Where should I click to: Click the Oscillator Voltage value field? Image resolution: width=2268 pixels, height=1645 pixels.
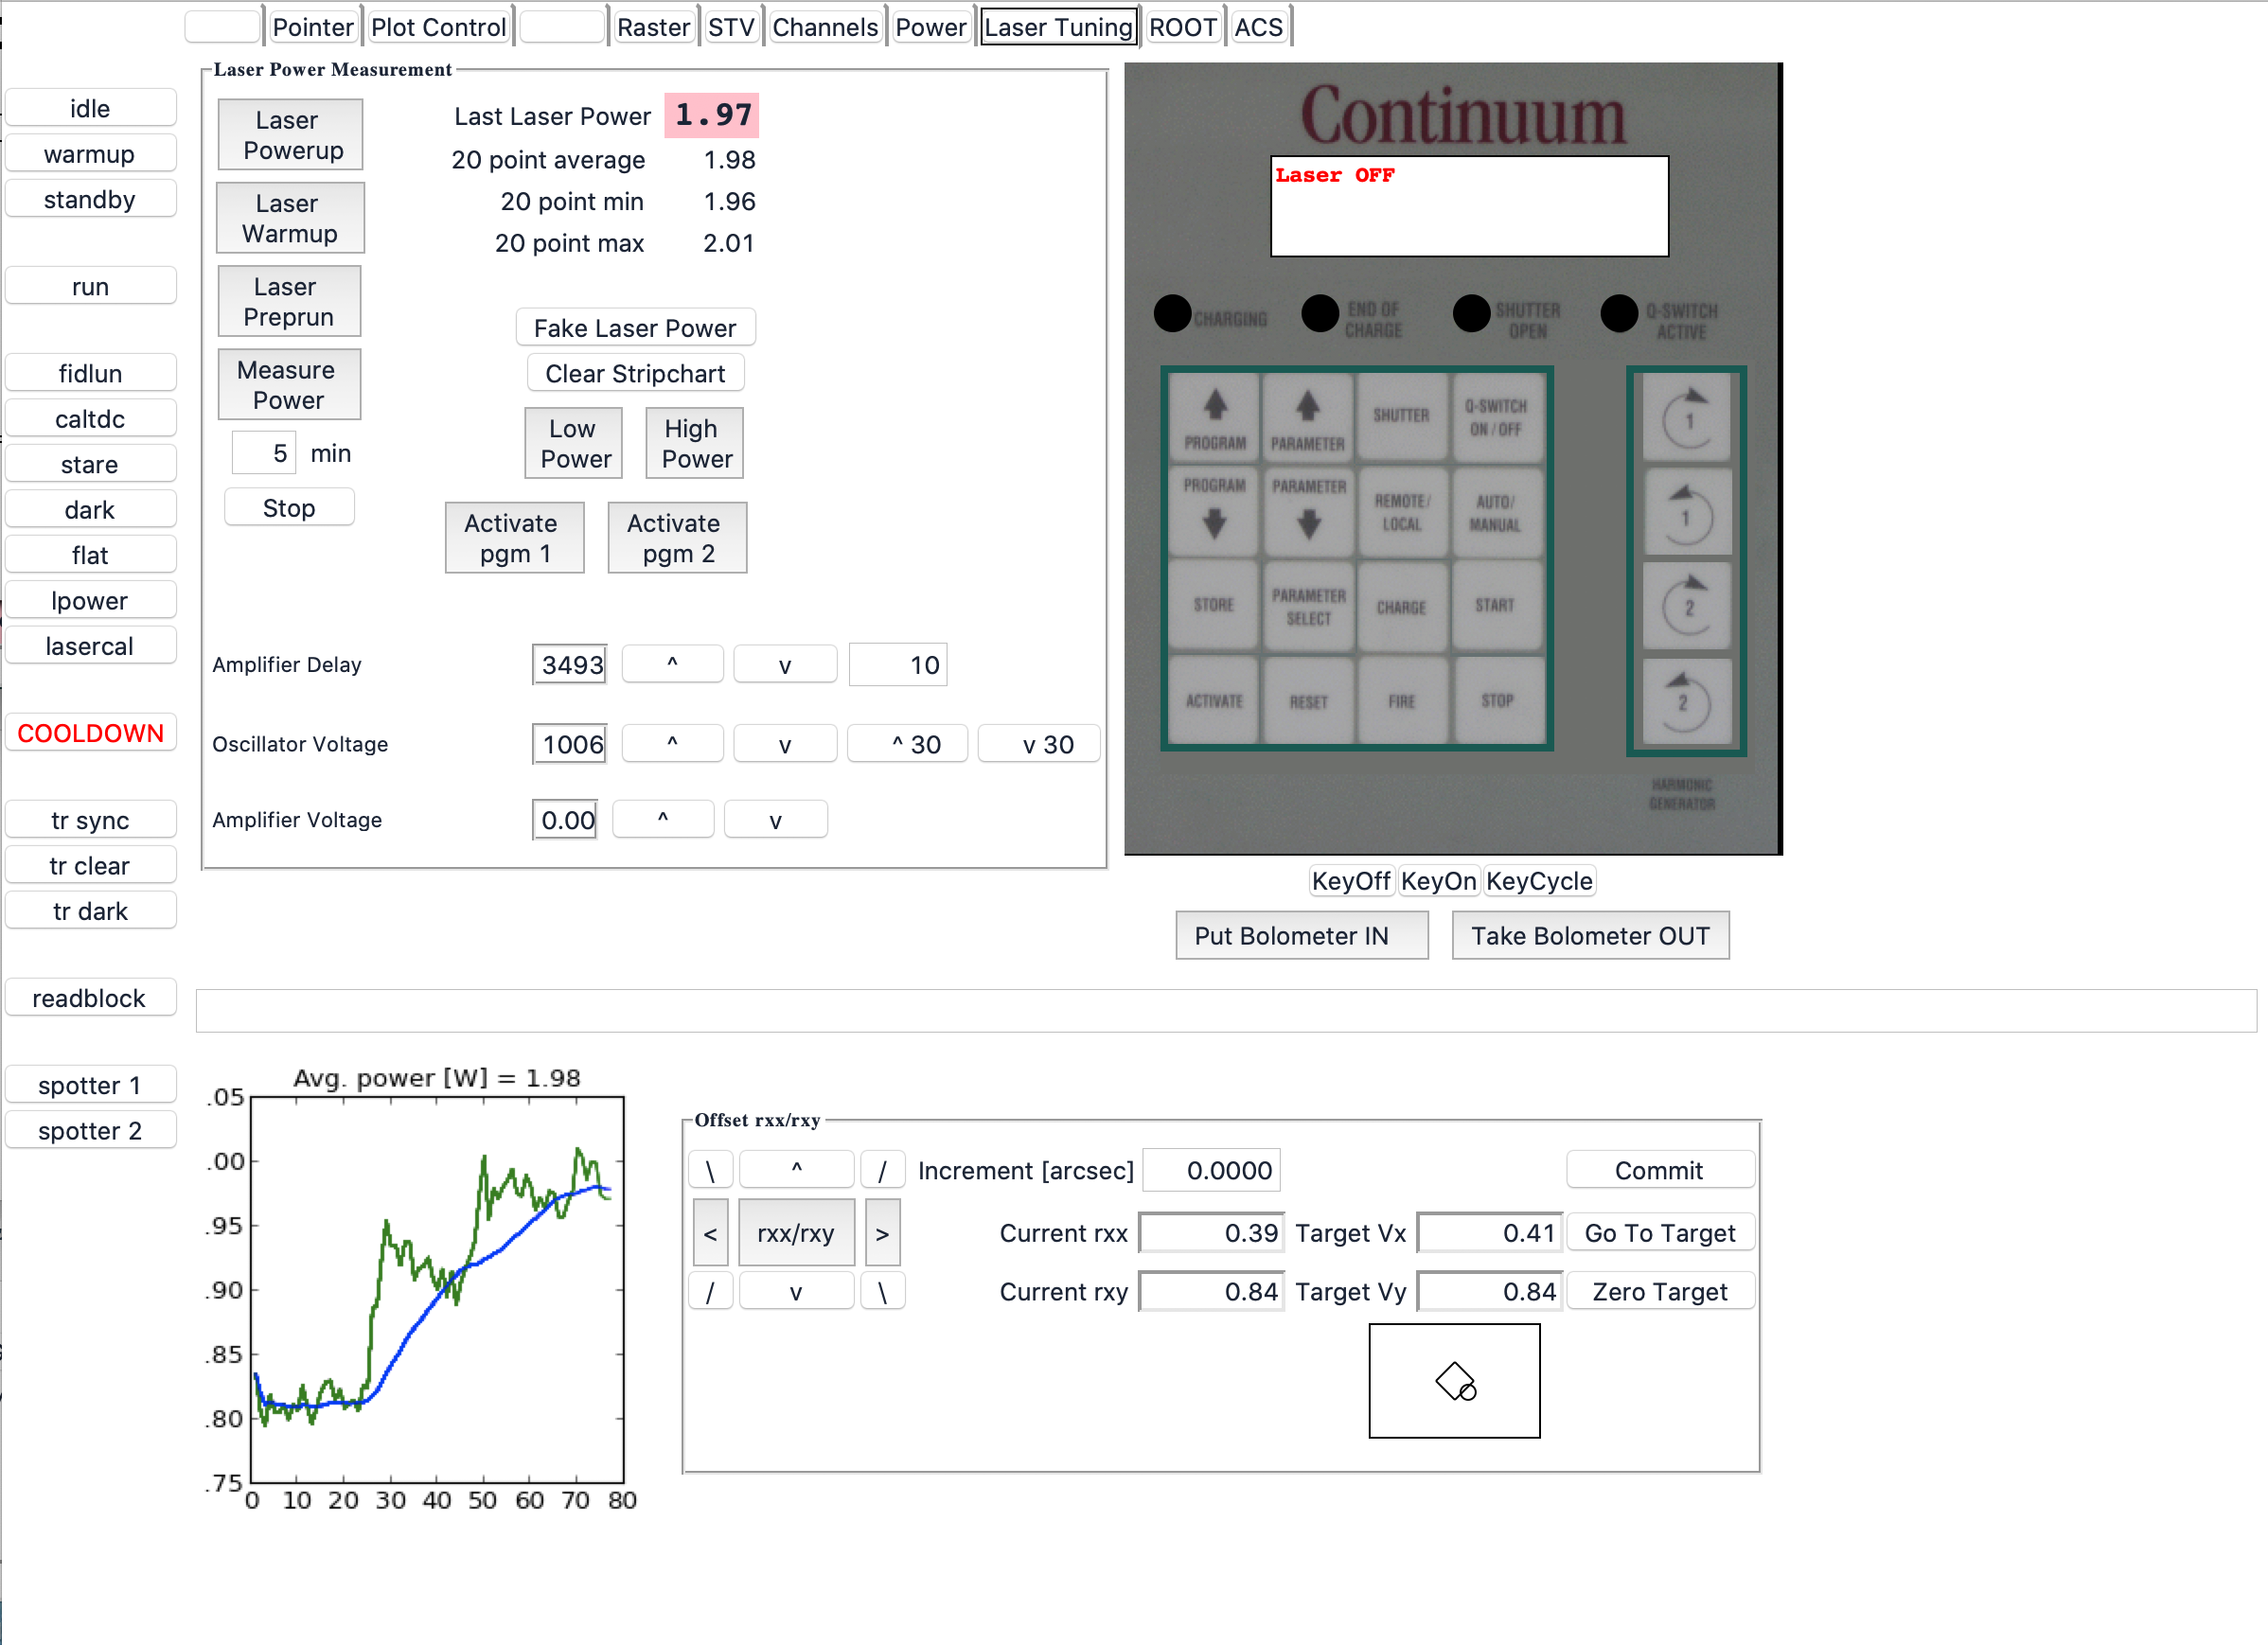pyautogui.click(x=570, y=744)
